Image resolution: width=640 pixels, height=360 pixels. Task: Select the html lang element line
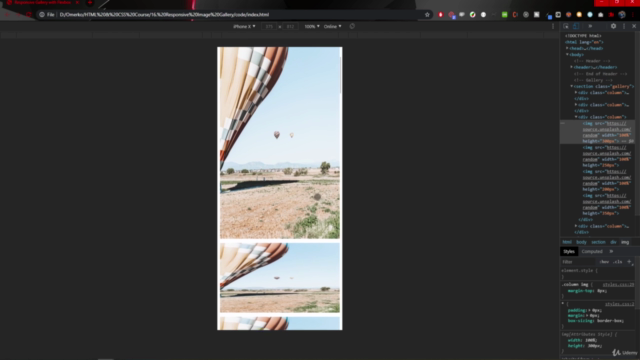(584, 42)
